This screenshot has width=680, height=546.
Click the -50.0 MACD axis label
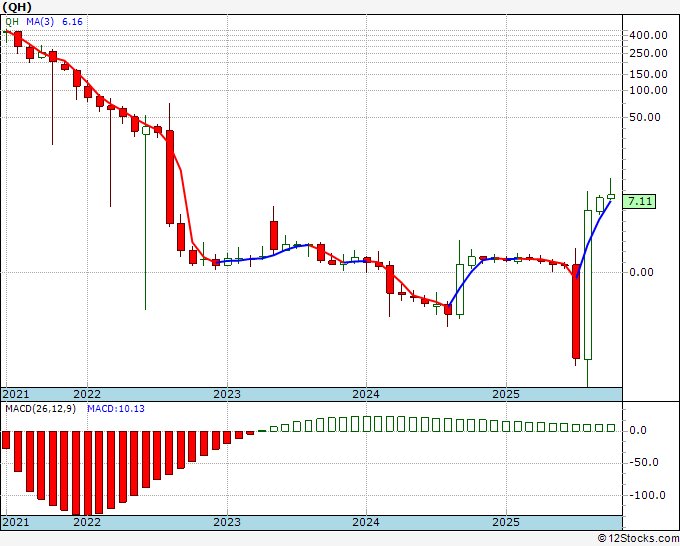(x=644, y=462)
